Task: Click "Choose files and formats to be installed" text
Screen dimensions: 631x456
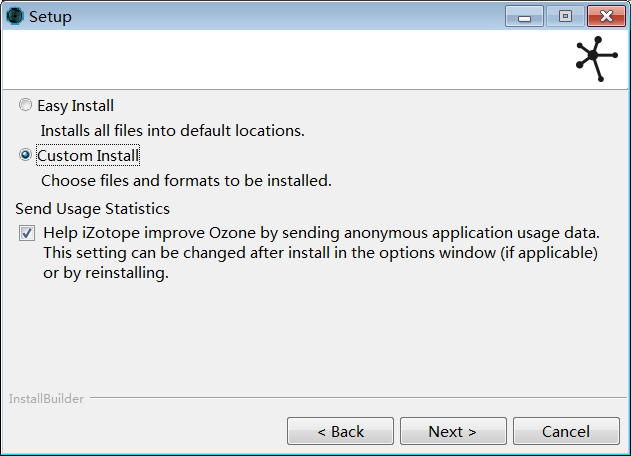Action: pyautogui.click(x=185, y=181)
